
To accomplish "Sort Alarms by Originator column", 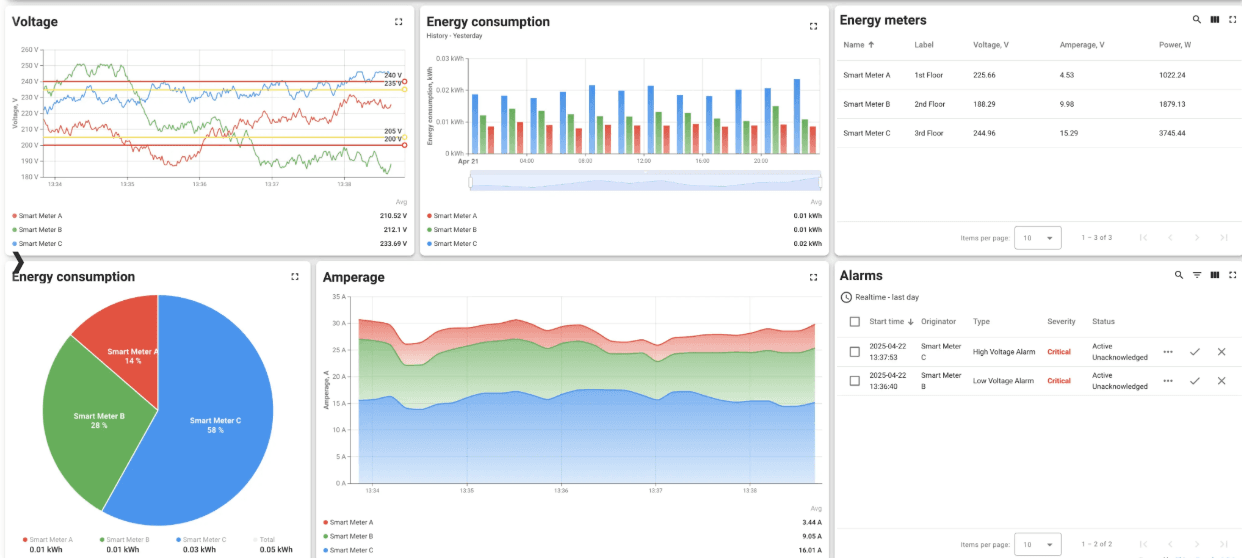I will click(x=938, y=322).
